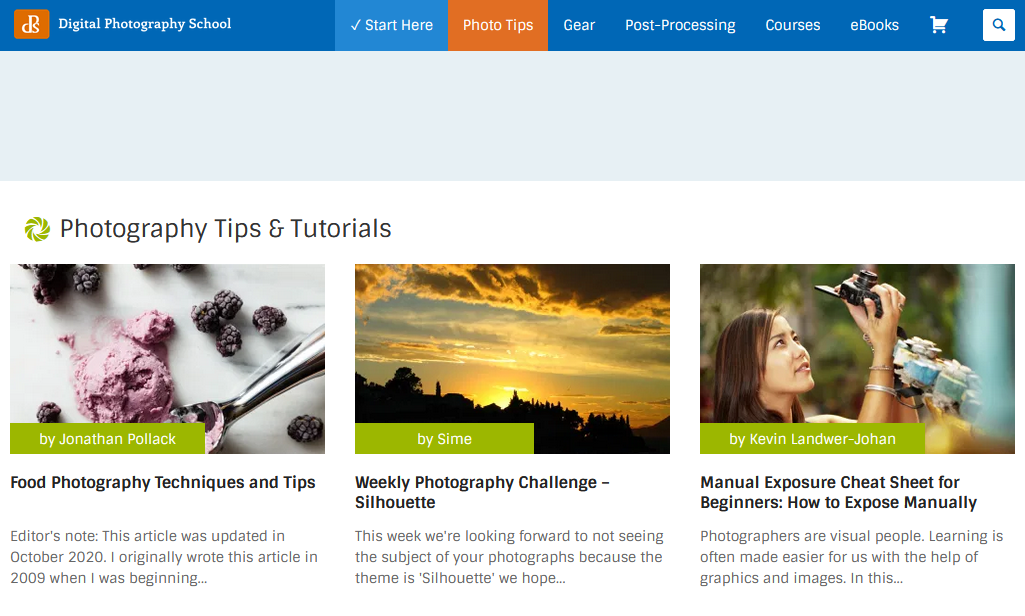Open the Start Here menu item
The width and height of the screenshot is (1025, 616).
tap(391, 25)
